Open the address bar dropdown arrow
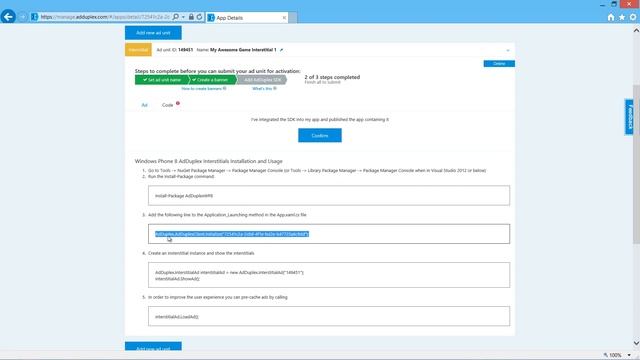Image resolution: width=640 pixels, height=360 pixels. coord(183,17)
